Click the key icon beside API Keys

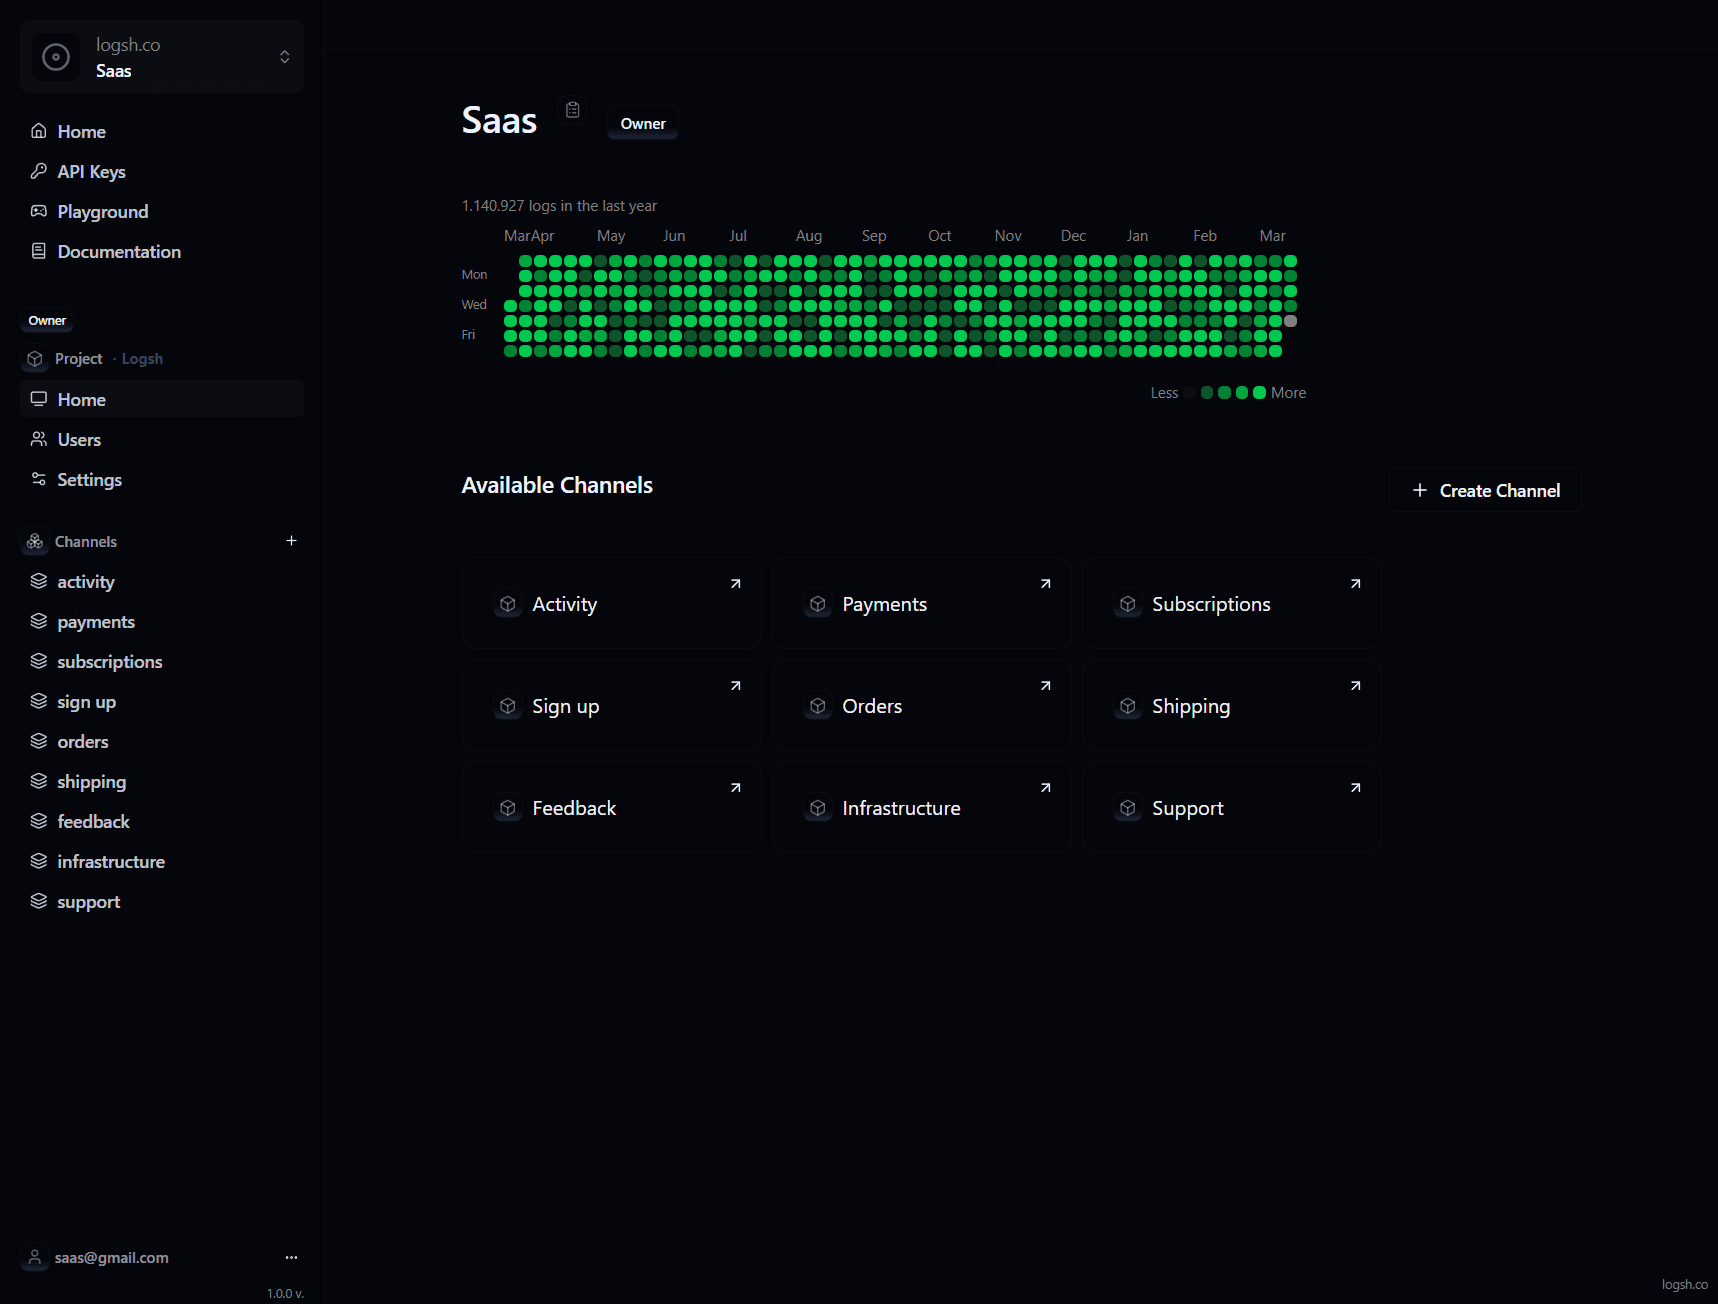(x=39, y=171)
